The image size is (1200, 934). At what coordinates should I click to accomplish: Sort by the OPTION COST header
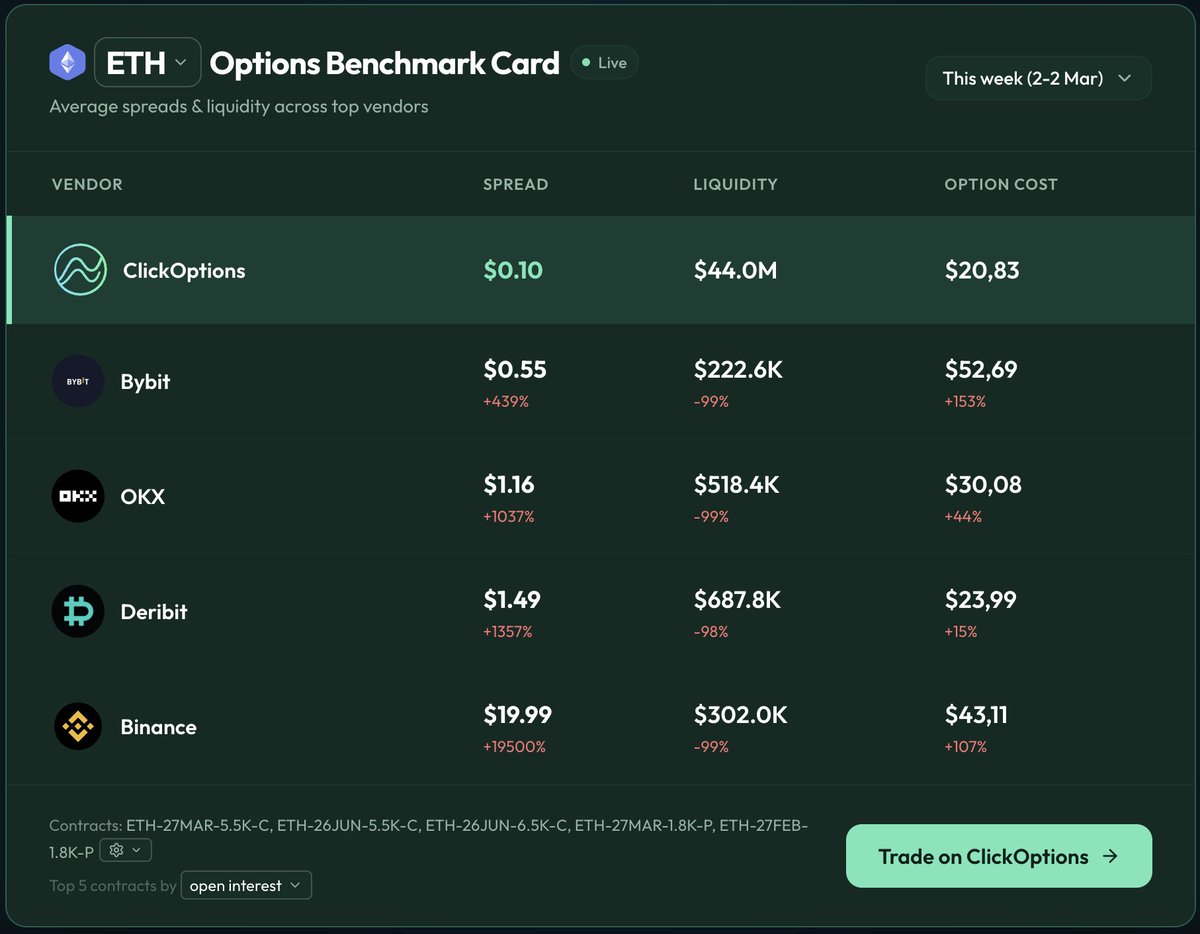pos(1001,184)
